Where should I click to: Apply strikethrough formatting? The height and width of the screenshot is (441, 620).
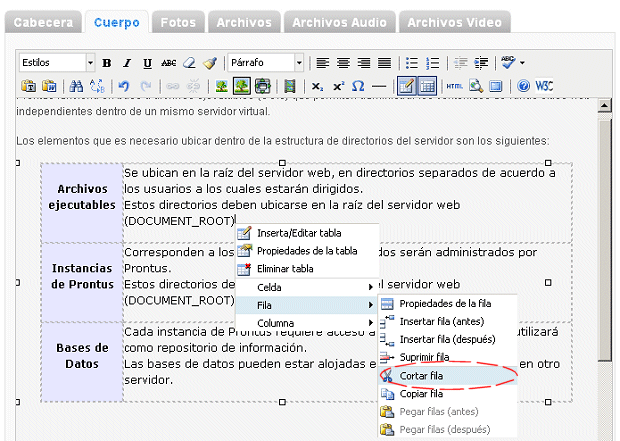[168, 63]
